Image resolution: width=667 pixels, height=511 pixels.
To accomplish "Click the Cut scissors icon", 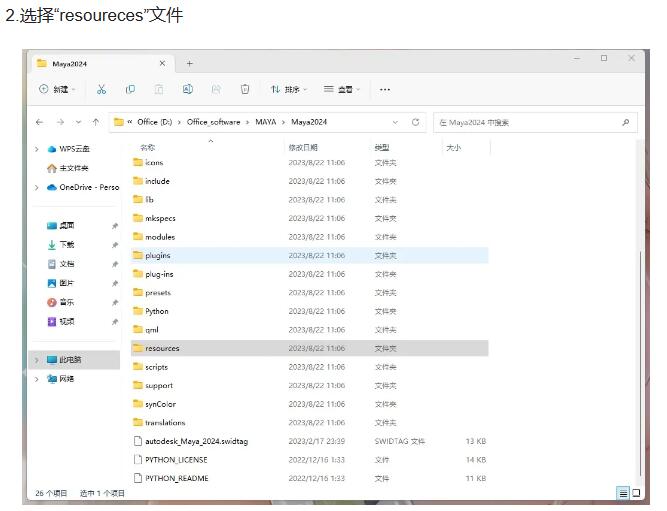I will 101,90.
